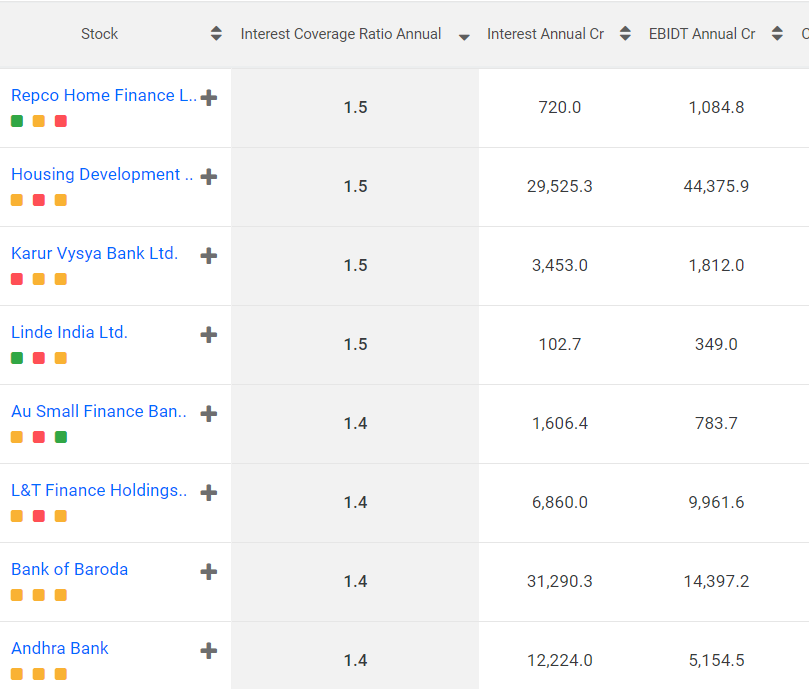This screenshot has height=689, width=809.
Task: Click Stock column header label
Action: pos(100,34)
